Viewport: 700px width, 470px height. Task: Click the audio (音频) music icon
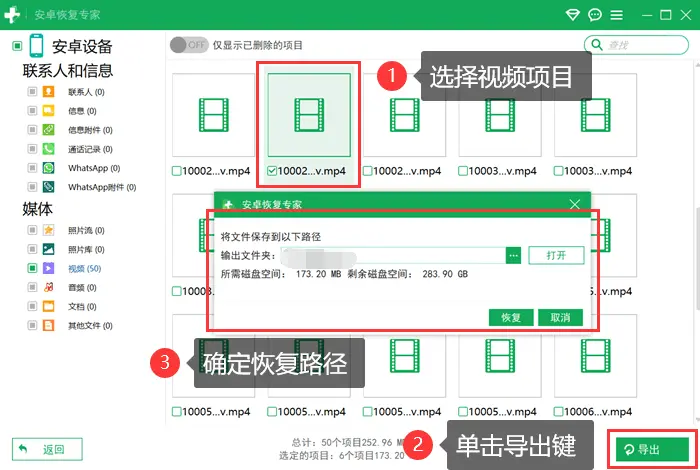[x=48, y=287]
